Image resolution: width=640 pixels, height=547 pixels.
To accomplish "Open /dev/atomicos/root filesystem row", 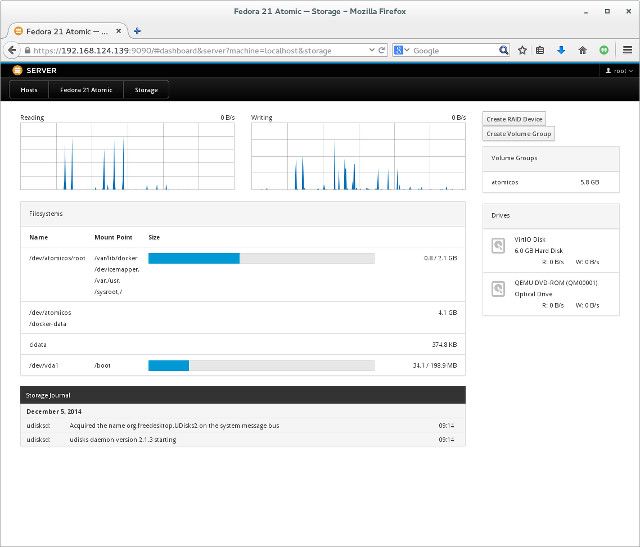I will coord(242,275).
